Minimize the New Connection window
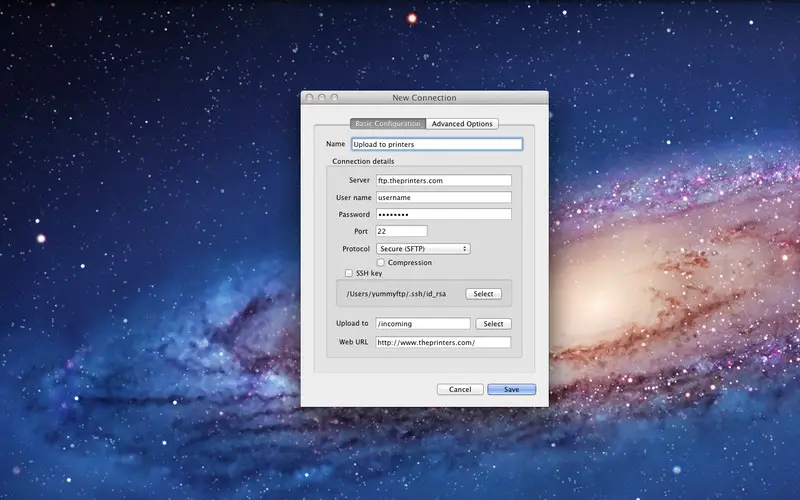This screenshot has width=800, height=500. (x=321, y=97)
